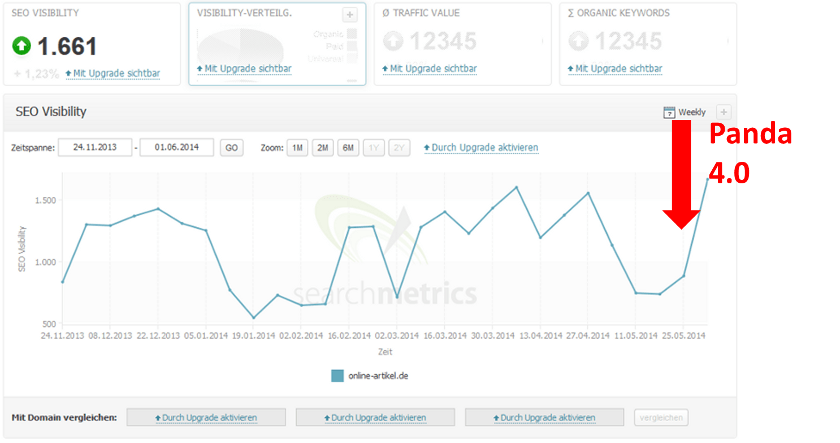Viewport: 840px width, 443px height.
Task: Click the green up-arrow SEO Visibility icon
Action: (21, 46)
